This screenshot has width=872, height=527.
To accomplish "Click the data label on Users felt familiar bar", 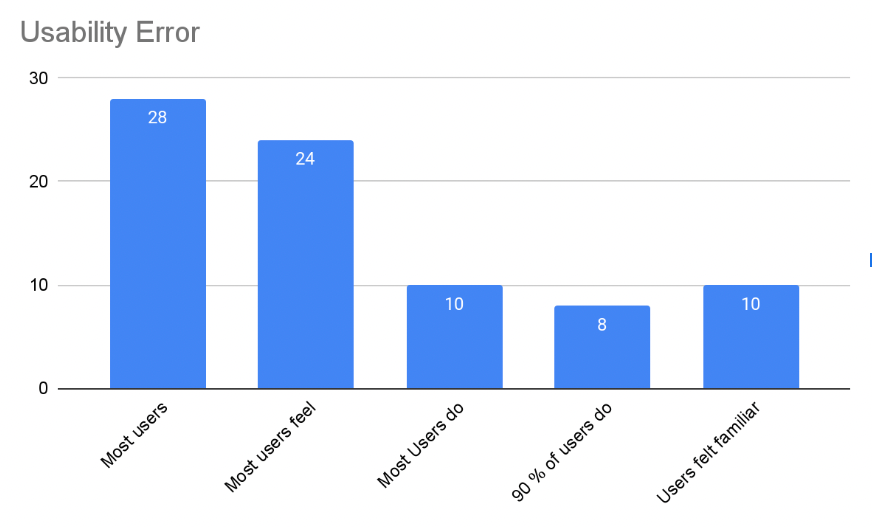I will coord(750,303).
